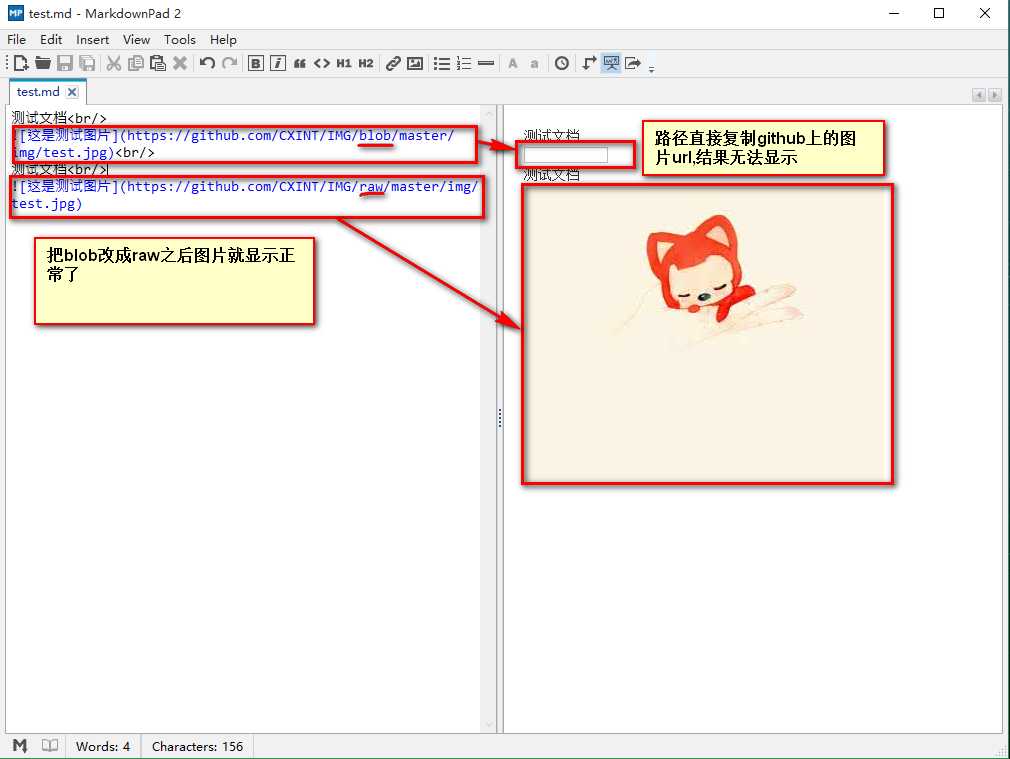Convert text to lowercase with a icon
The height and width of the screenshot is (759, 1010).
click(534, 63)
